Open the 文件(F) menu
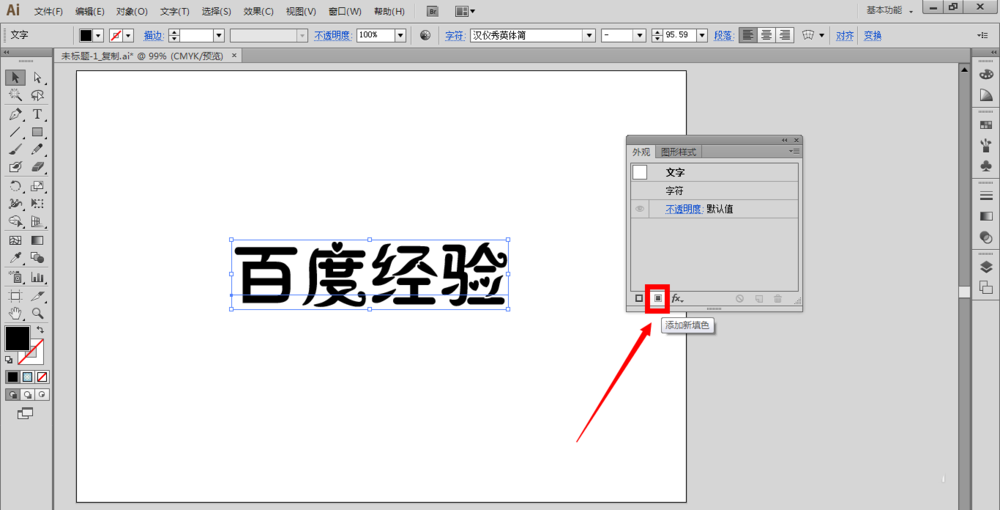 (48, 11)
